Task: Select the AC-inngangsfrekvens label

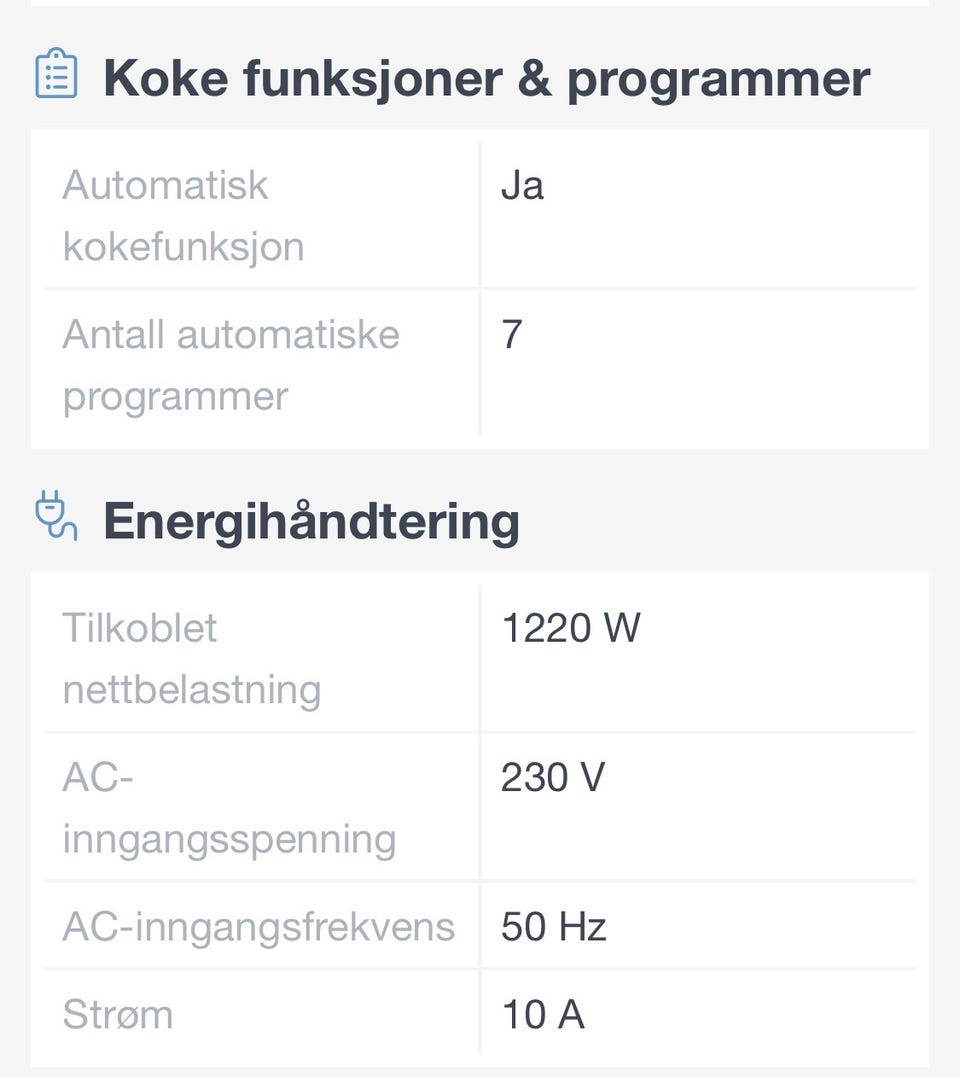Action: pos(258,927)
